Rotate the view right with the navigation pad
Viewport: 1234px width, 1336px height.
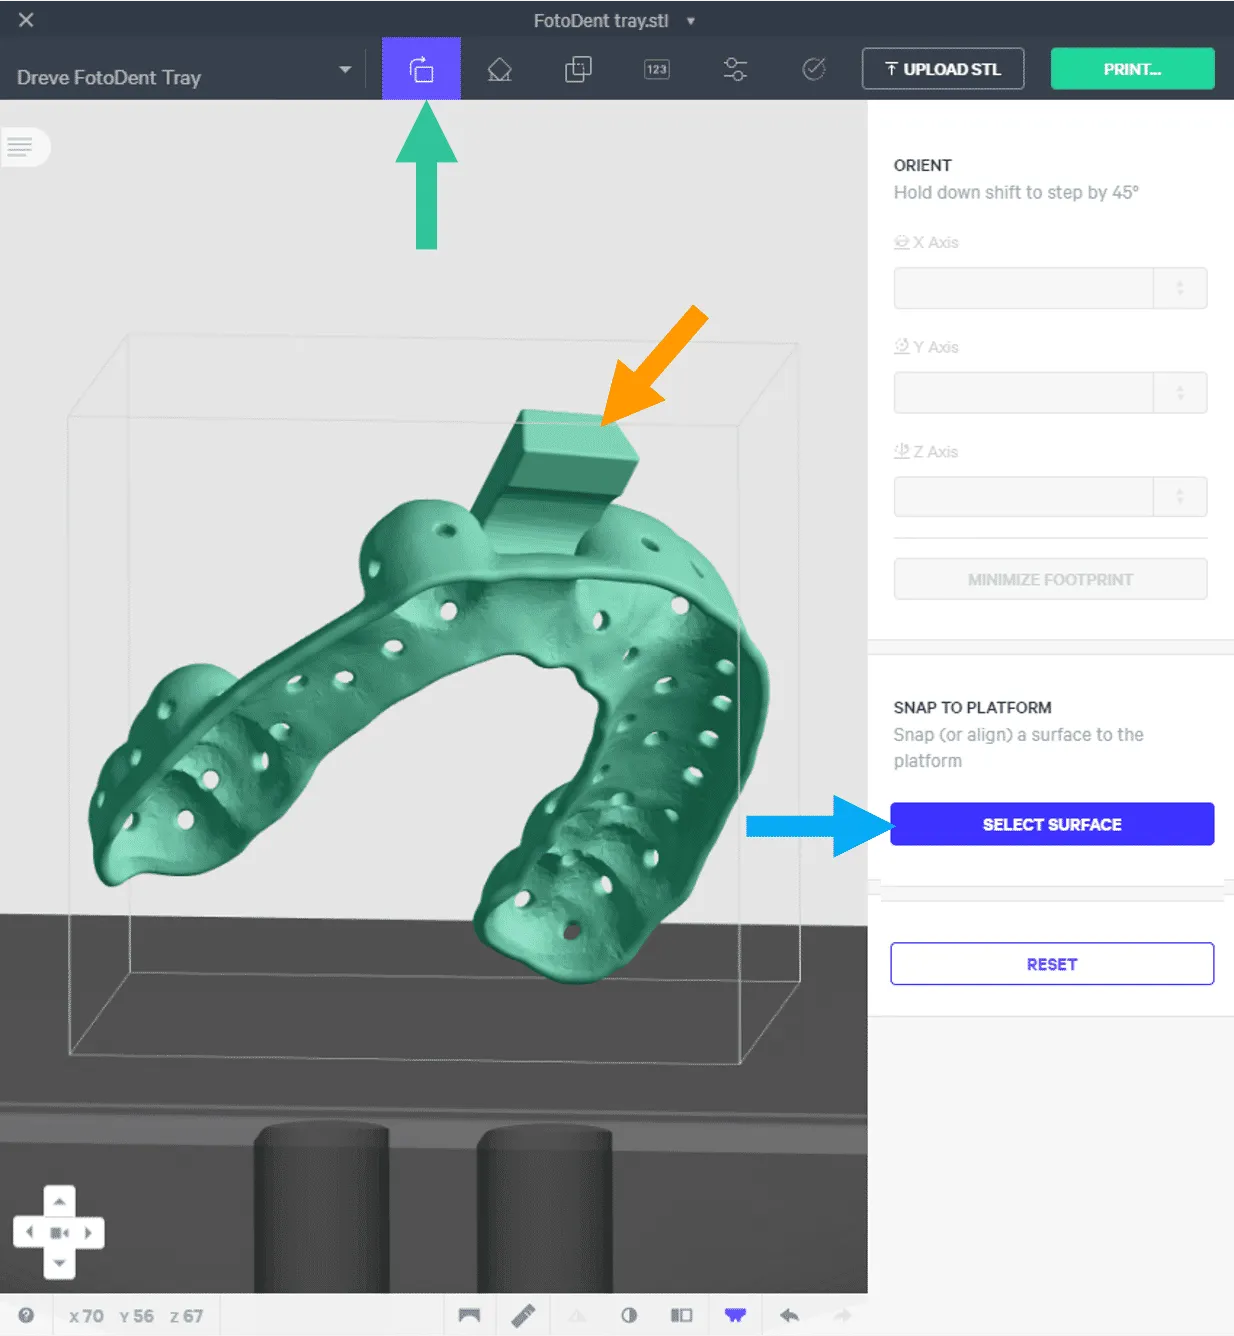[89, 1233]
